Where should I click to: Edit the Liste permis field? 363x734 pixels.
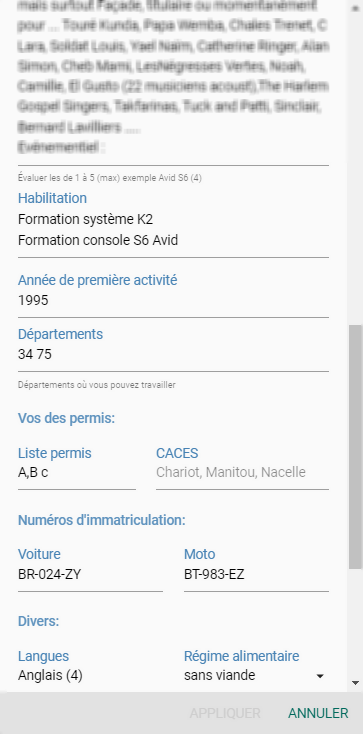pos(77,473)
